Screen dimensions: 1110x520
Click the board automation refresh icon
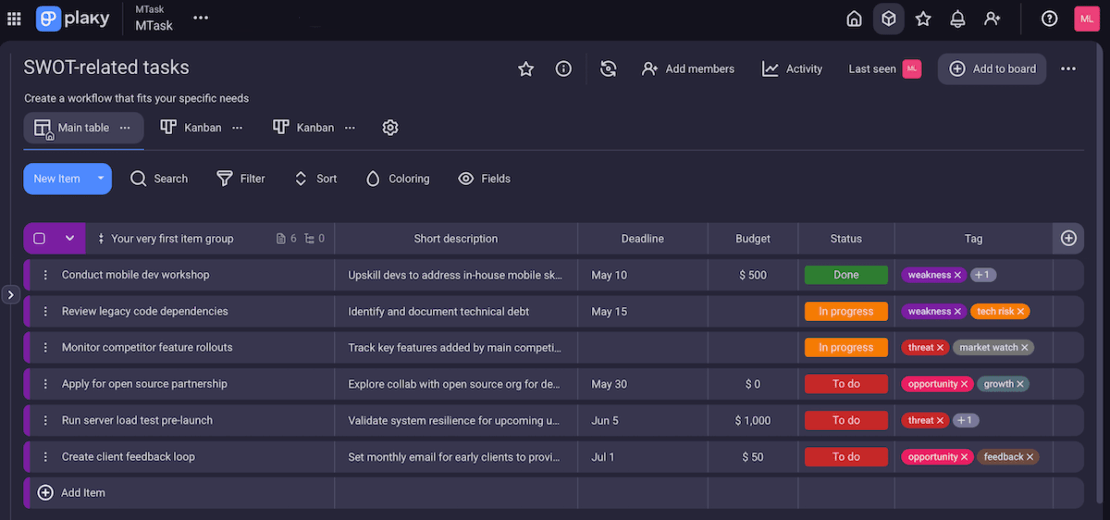click(608, 69)
